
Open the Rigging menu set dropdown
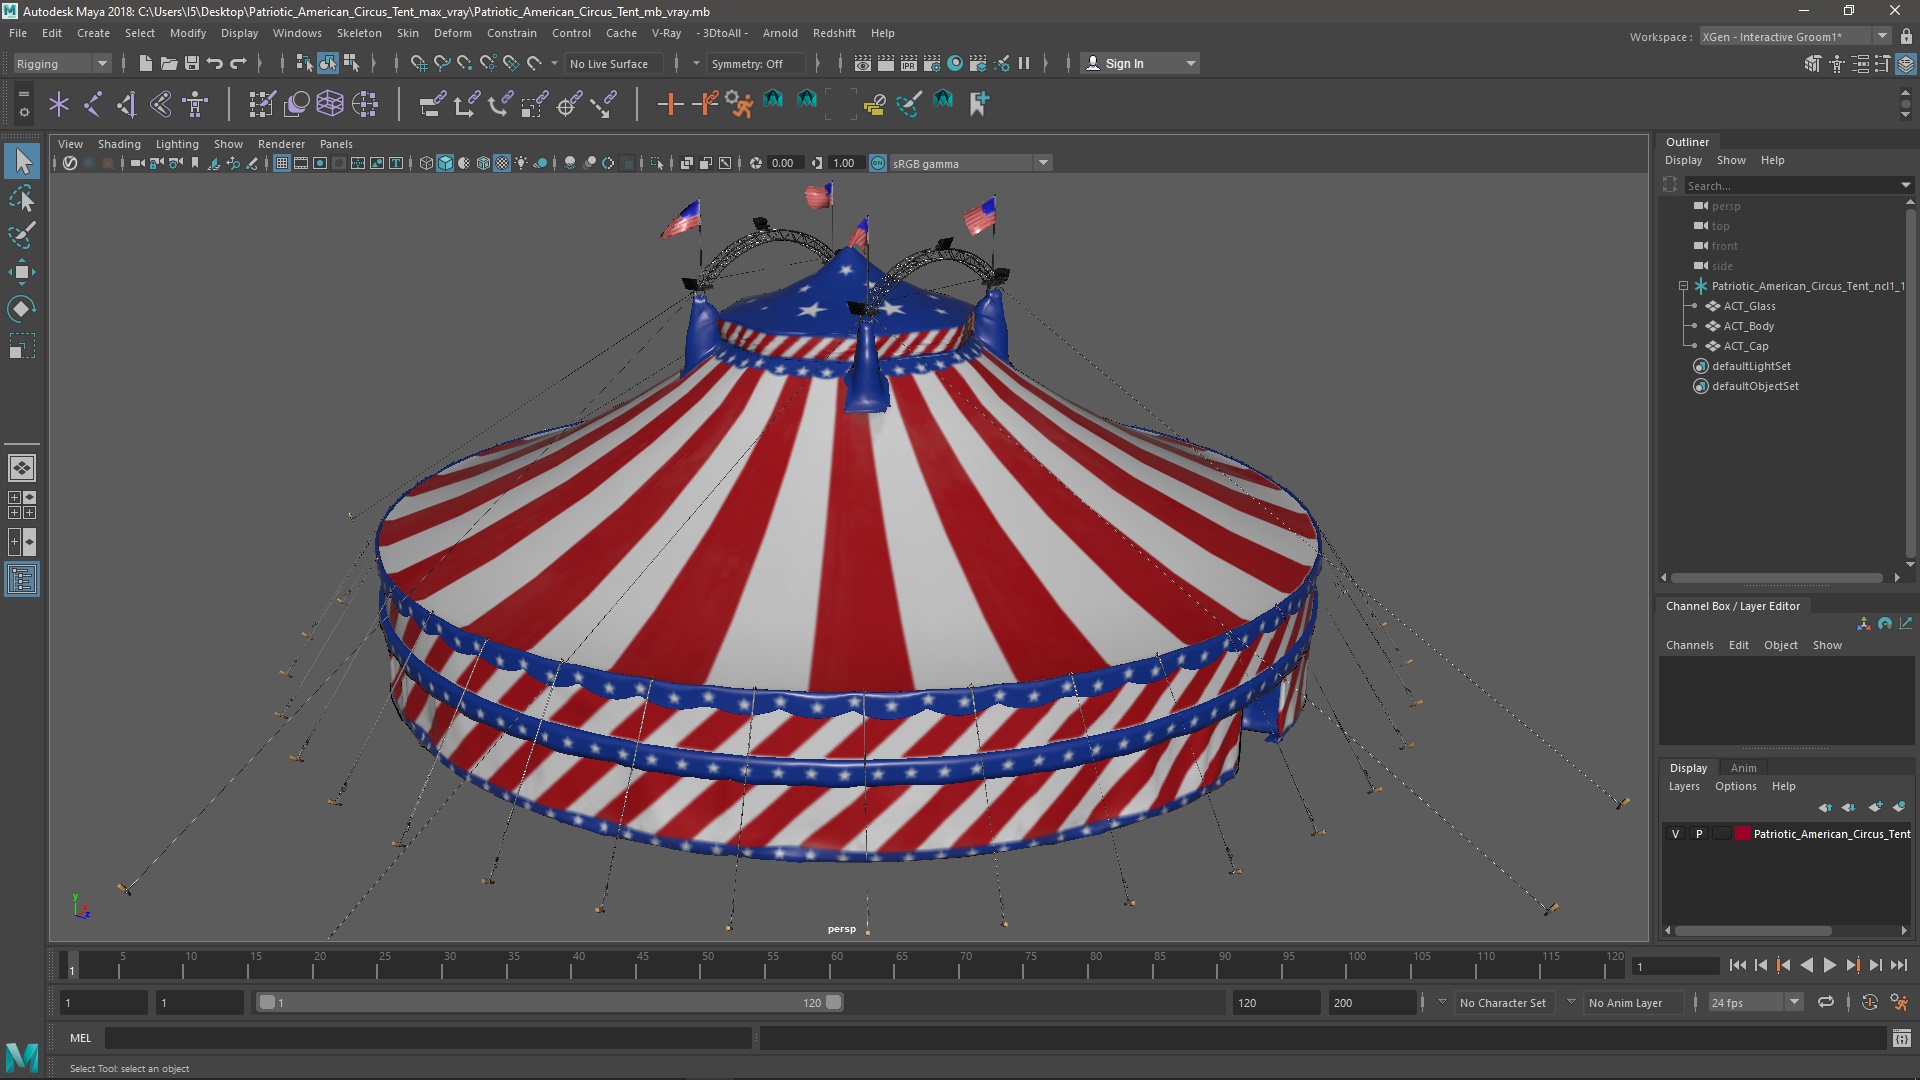coord(62,63)
